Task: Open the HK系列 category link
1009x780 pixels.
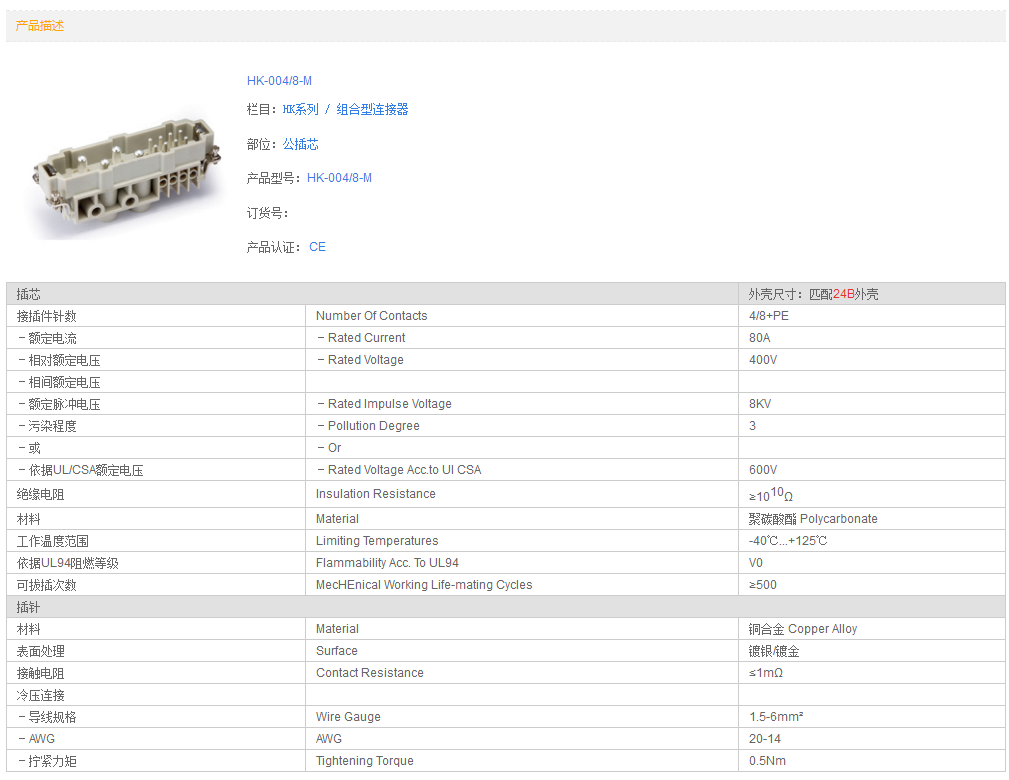Action: pyautogui.click(x=300, y=110)
